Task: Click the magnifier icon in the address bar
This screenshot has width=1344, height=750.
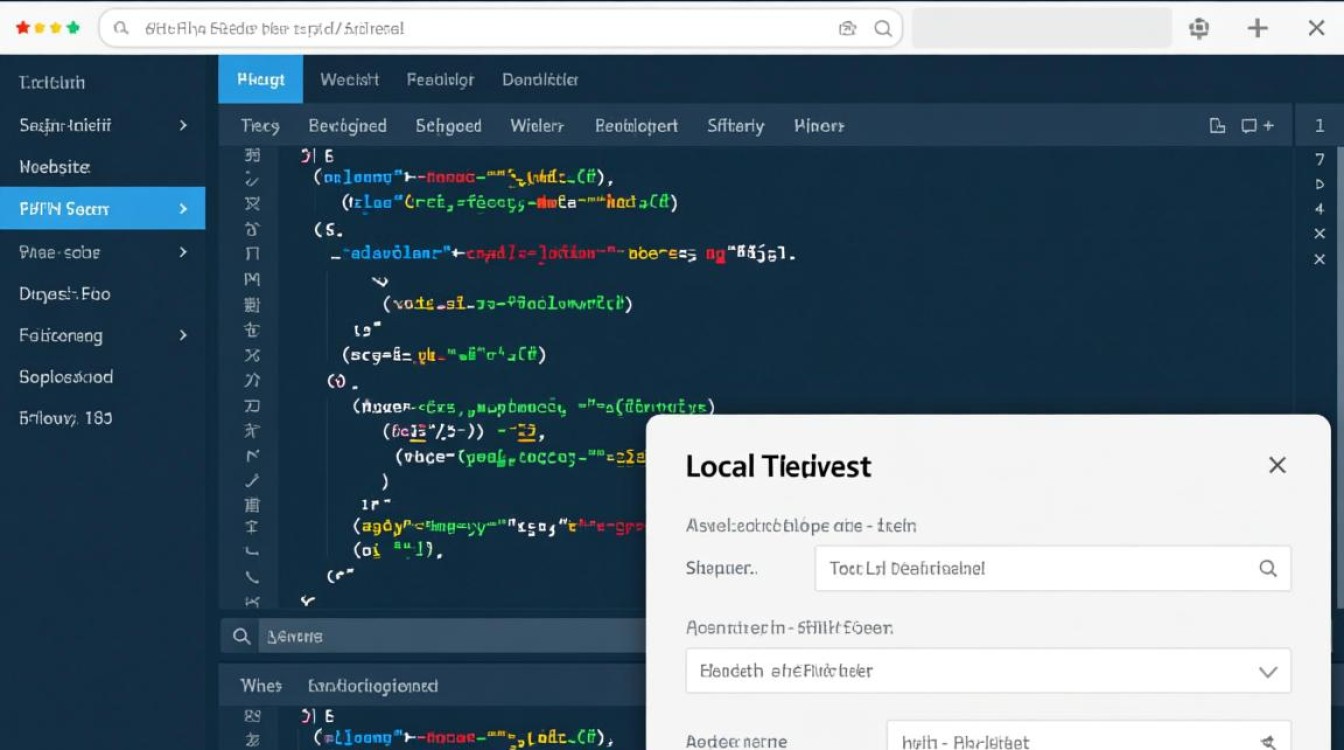Action: coord(883,29)
